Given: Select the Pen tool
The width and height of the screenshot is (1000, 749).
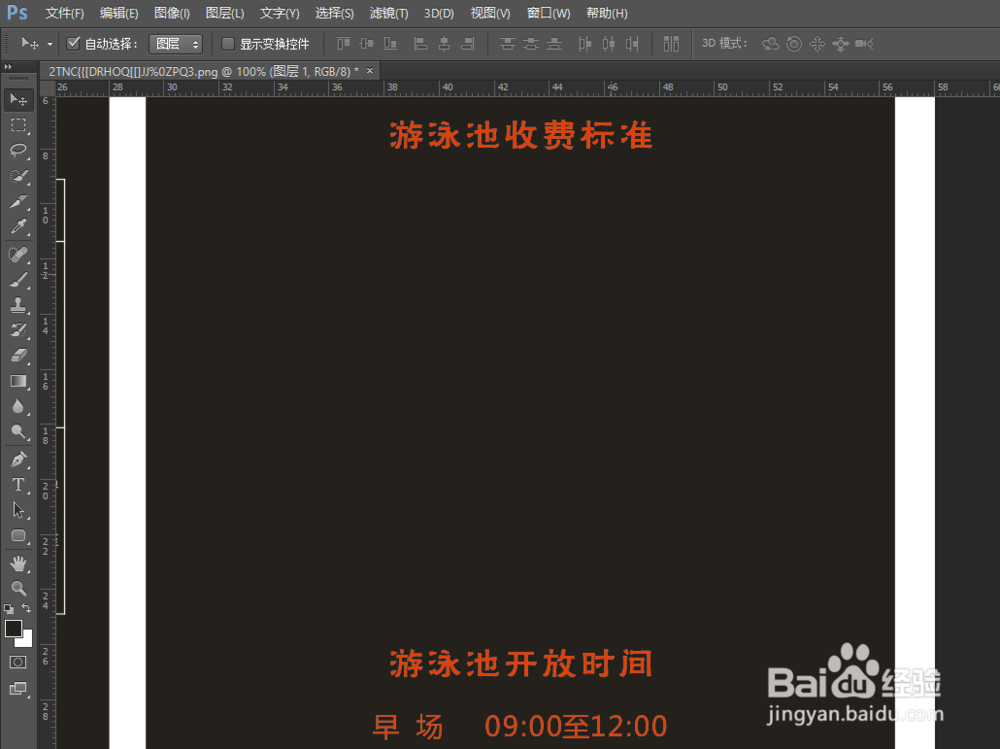Looking at the screenshot, I should click(x=18, y=459).
